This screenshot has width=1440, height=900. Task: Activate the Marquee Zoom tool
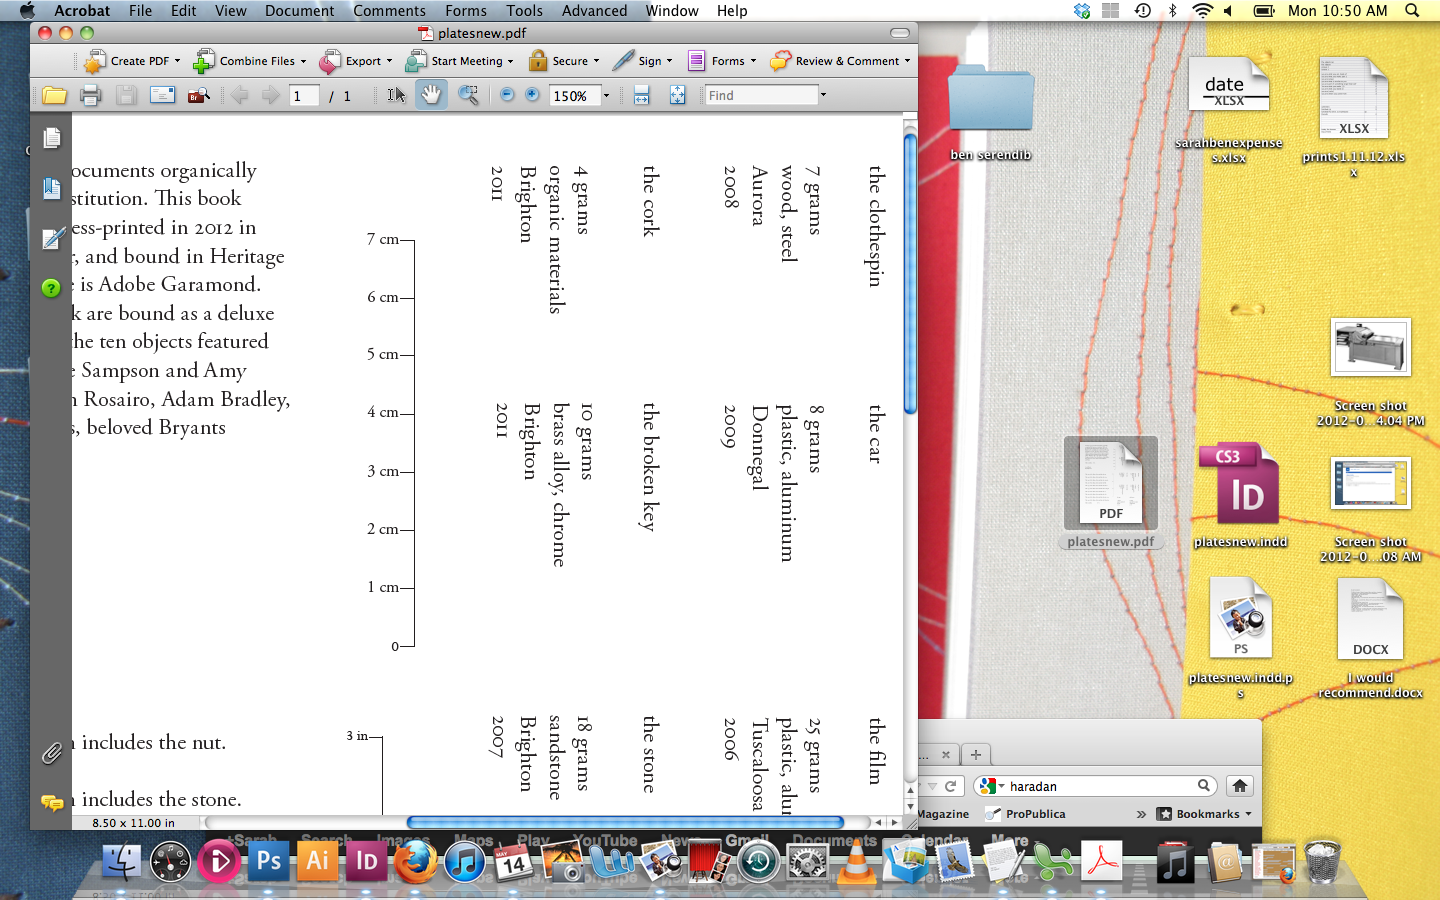click(x=467, y=95)
